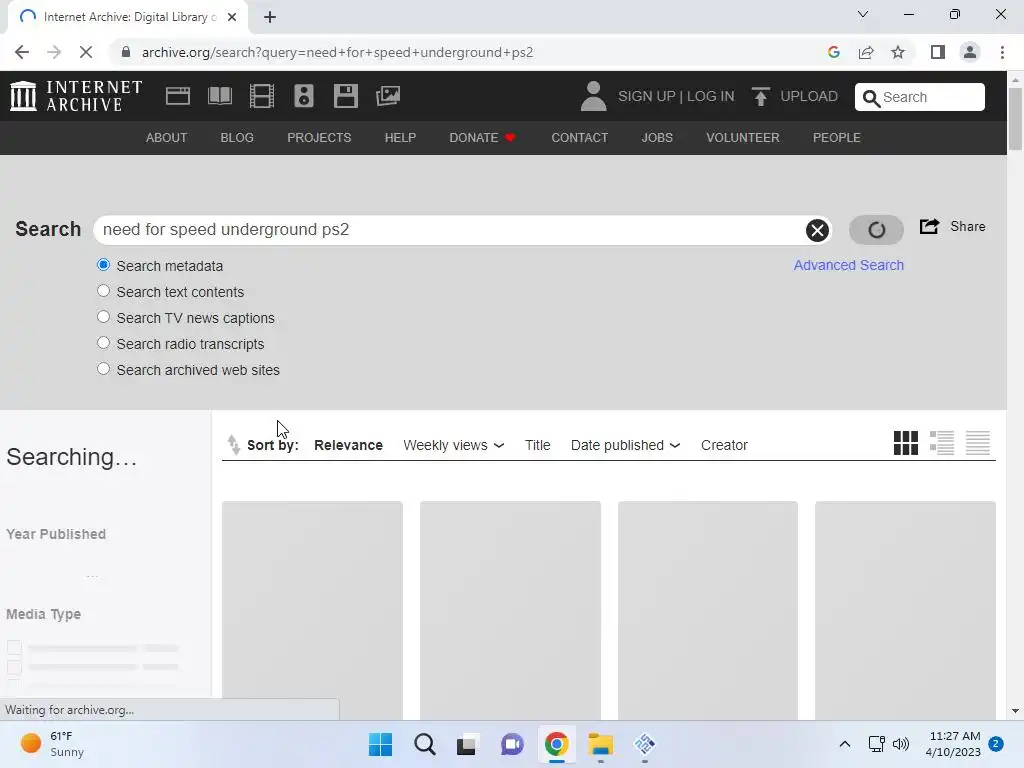This screenshot has width=1024, height=768.
Task: Go back with the browser back arrow
Action: coord(22,52)
